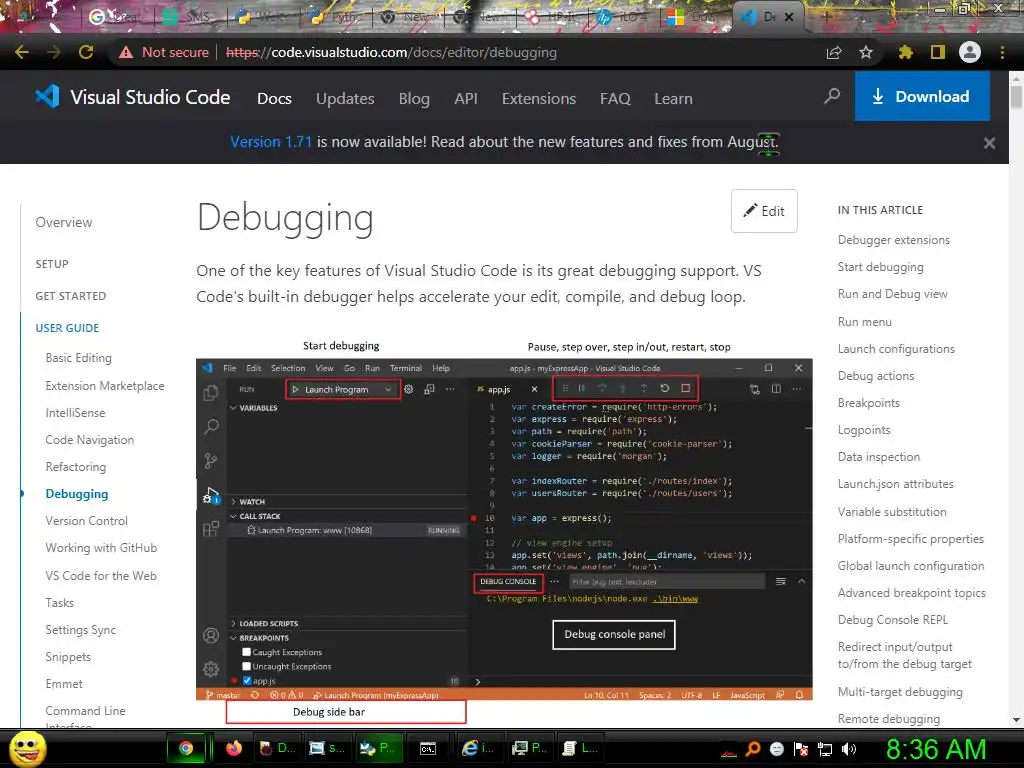Open Working with GitHub in the sidebar
Screen dimensions: 1024x768
coord(101,548)
